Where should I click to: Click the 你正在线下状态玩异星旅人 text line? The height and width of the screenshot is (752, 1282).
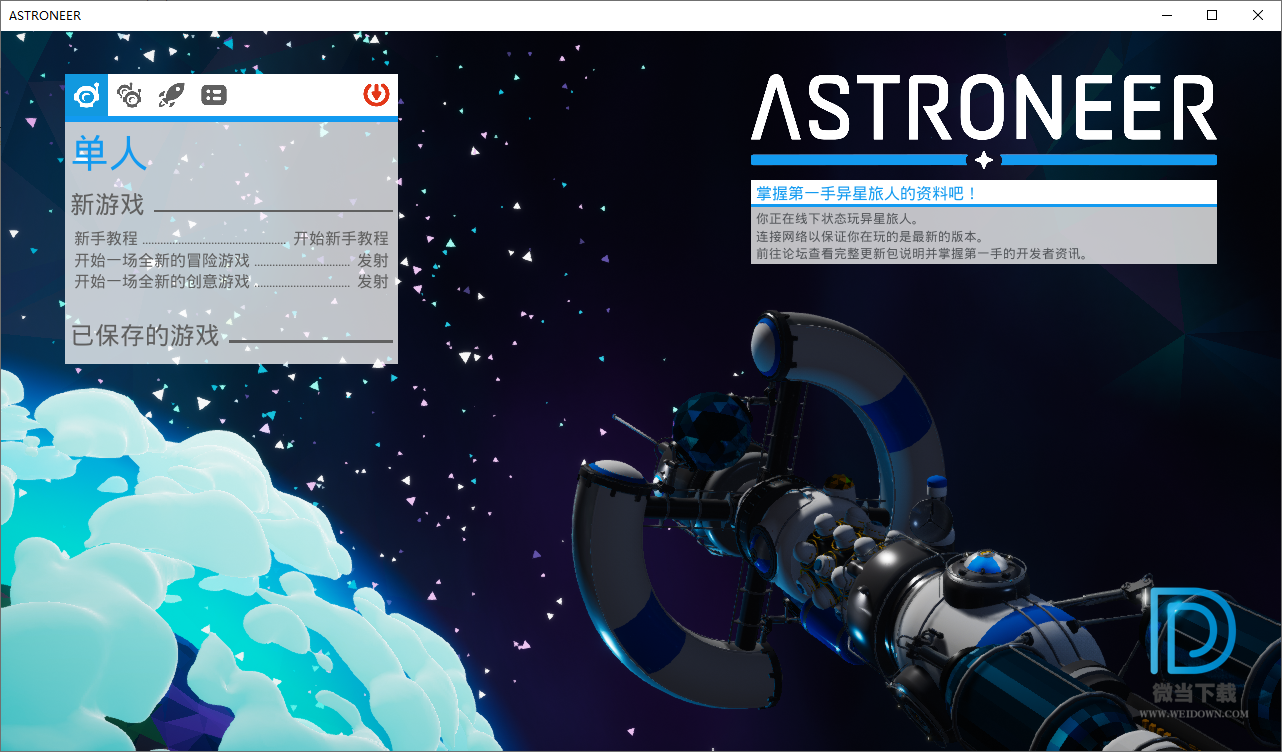click(837, 218)
